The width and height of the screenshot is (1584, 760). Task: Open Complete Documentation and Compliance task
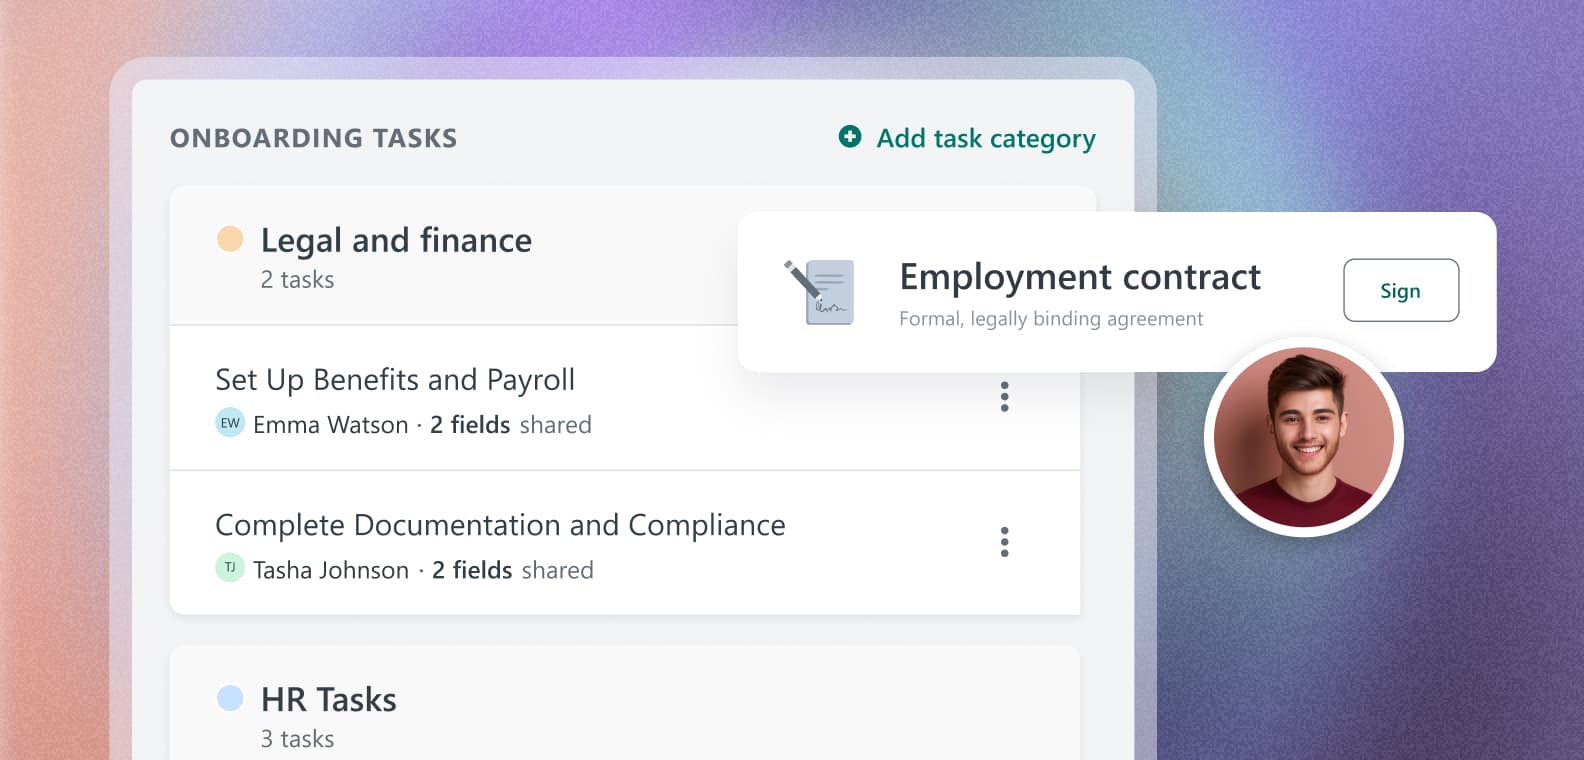click(500, 525)
